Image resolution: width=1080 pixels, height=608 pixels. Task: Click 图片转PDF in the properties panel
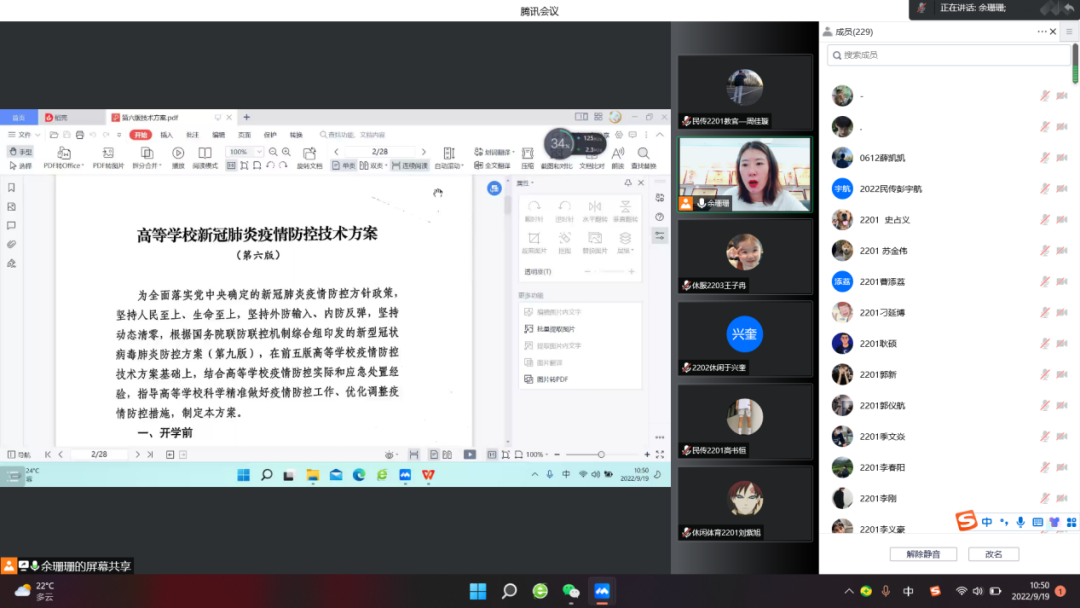point(547,379)
